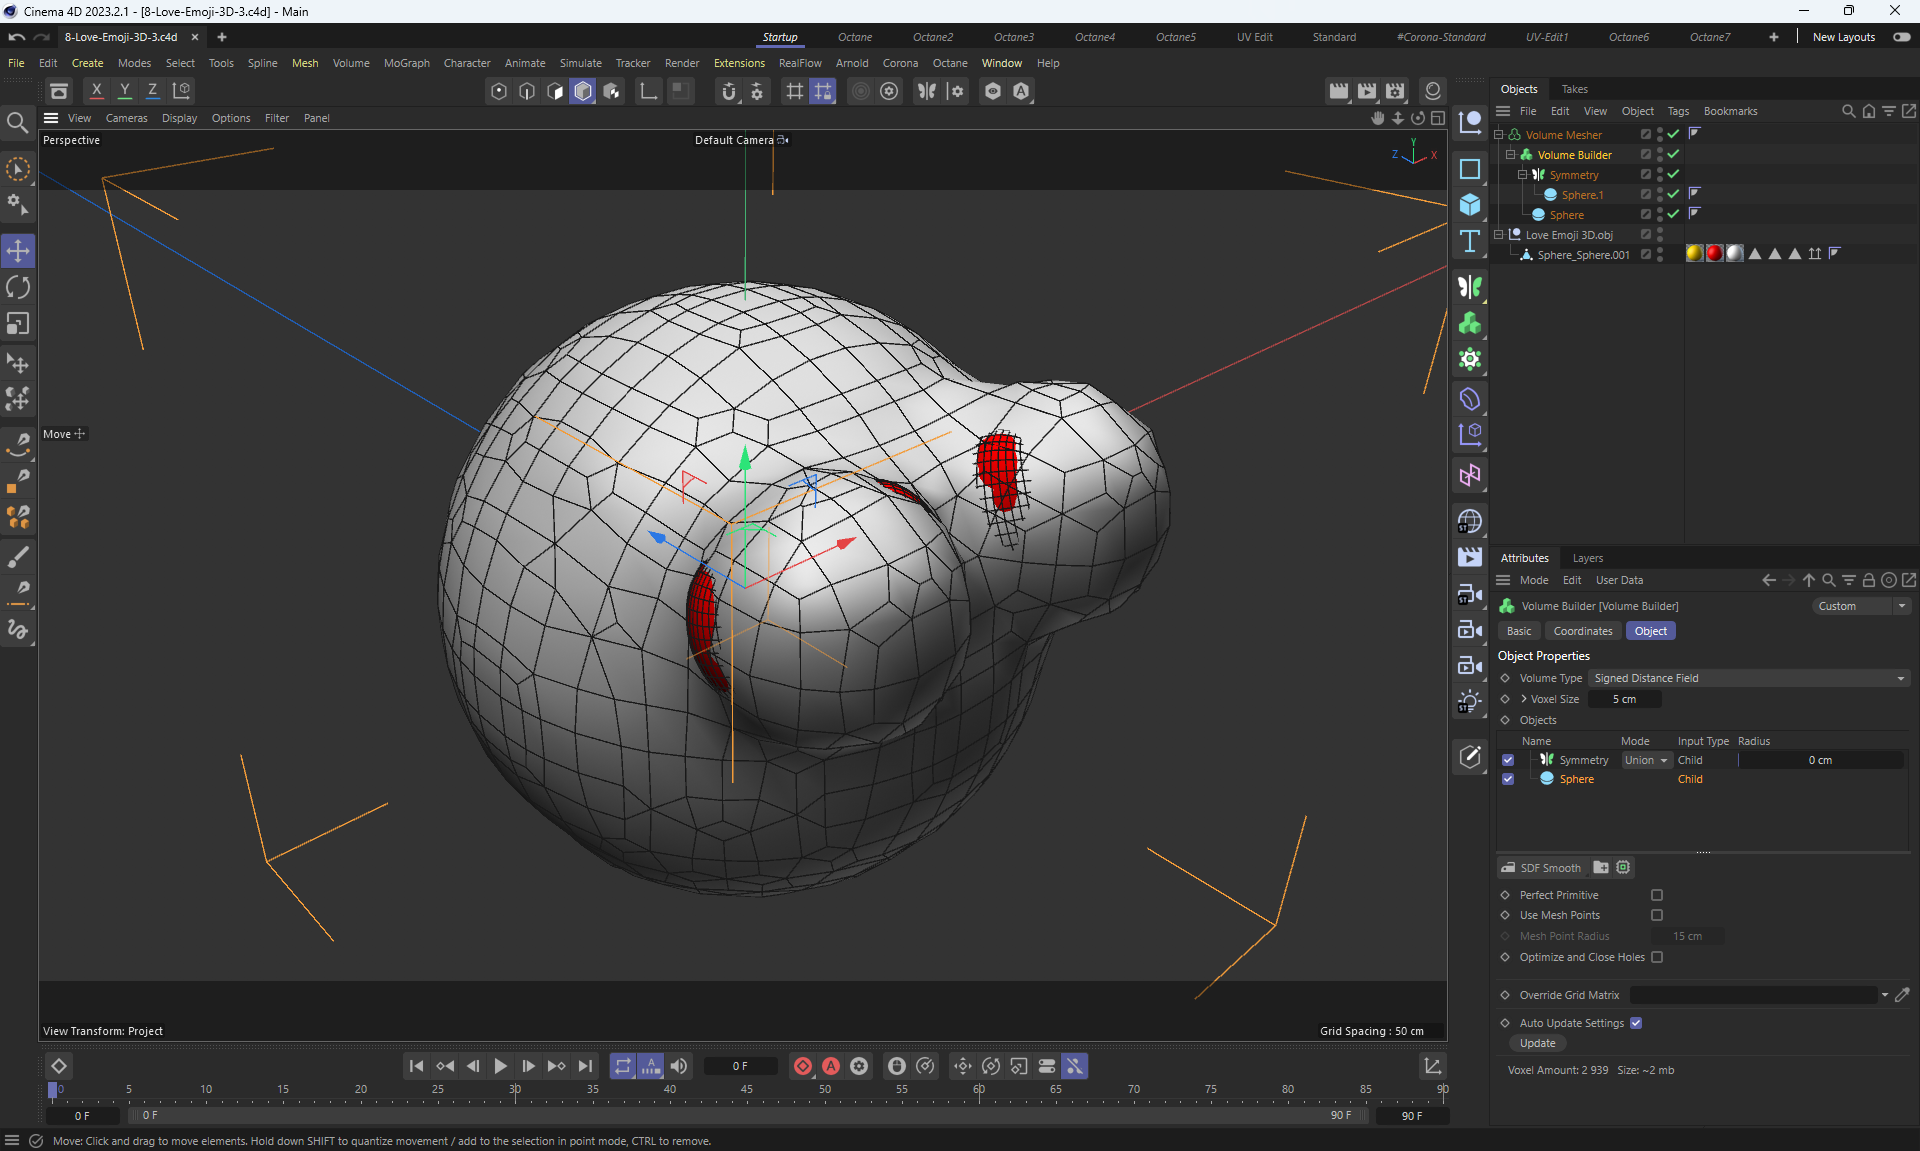
Task: Enable Perfect Primitive checkbox
Action: pyautogui.click(x=1657, y=895)
